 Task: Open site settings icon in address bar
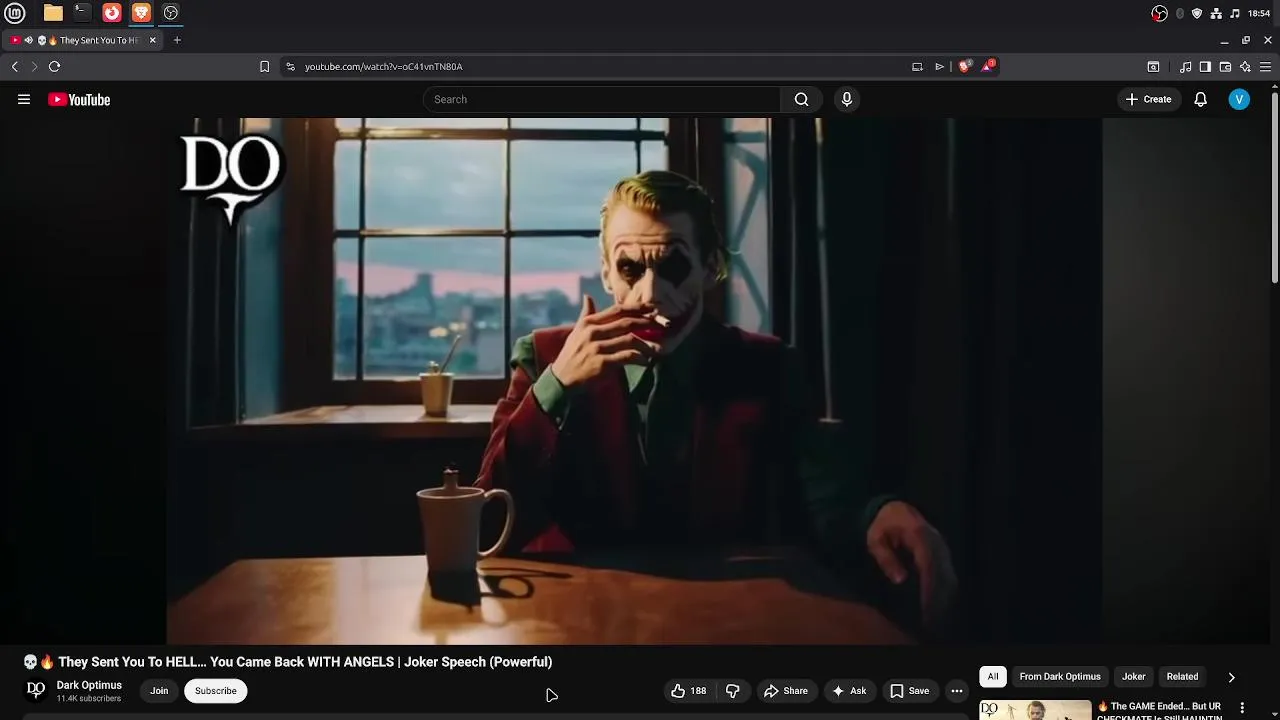290,66
